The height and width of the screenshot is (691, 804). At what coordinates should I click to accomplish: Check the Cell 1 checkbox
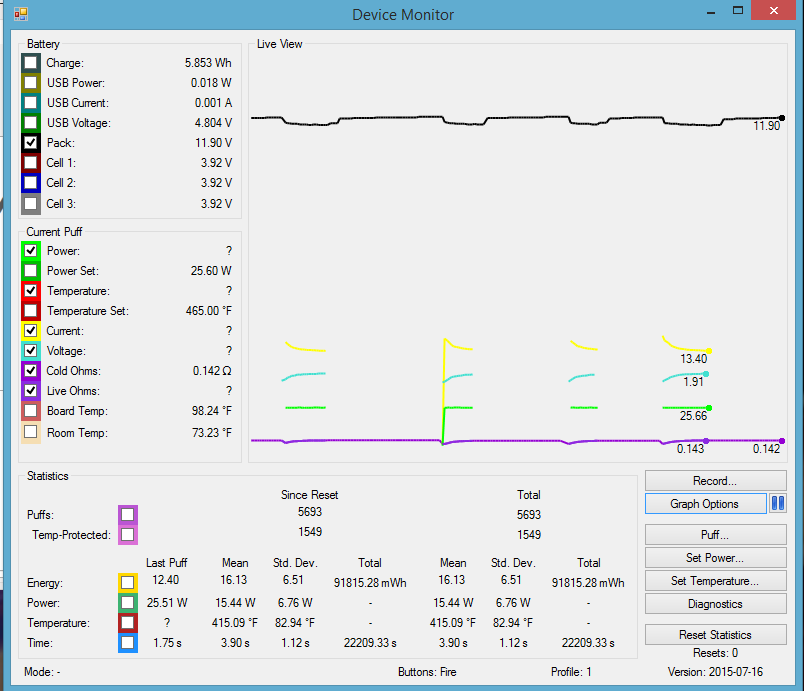31,163
